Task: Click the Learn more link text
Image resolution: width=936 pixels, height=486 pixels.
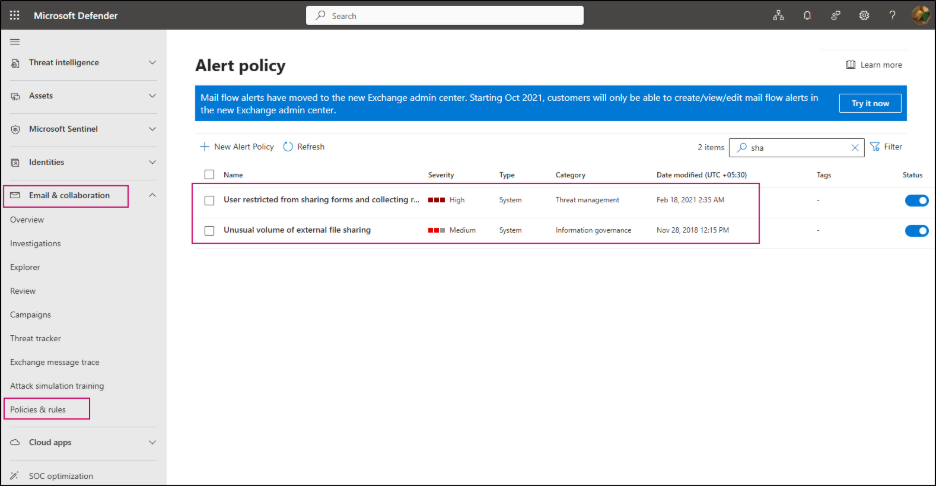Action: coord(881,65)
